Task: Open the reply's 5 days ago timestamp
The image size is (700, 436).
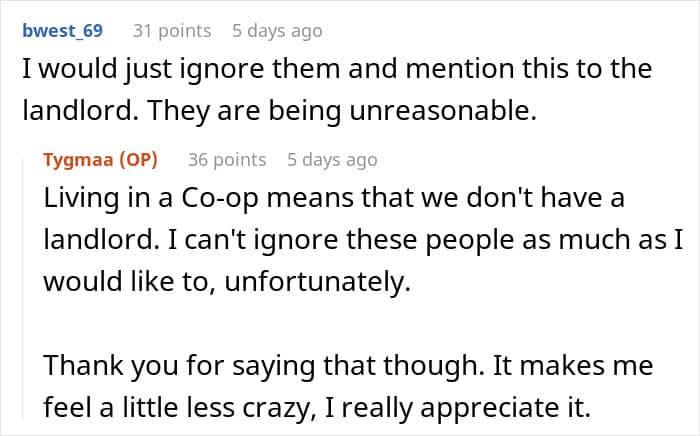Action: (x=332, y=160)
